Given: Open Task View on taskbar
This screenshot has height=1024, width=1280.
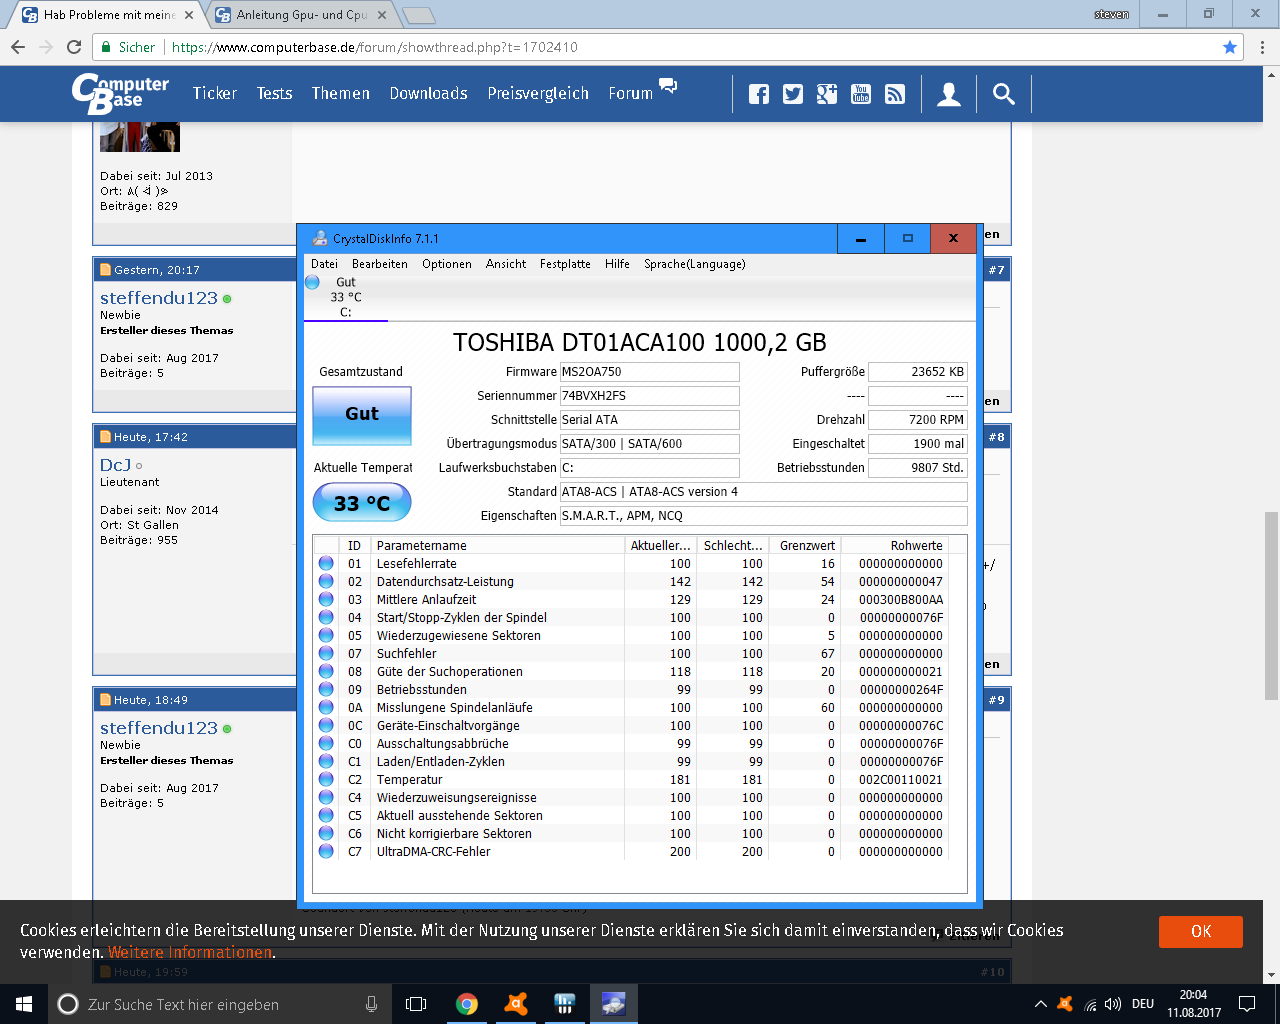Looking at the screenshot, I should coord(416,1004).
